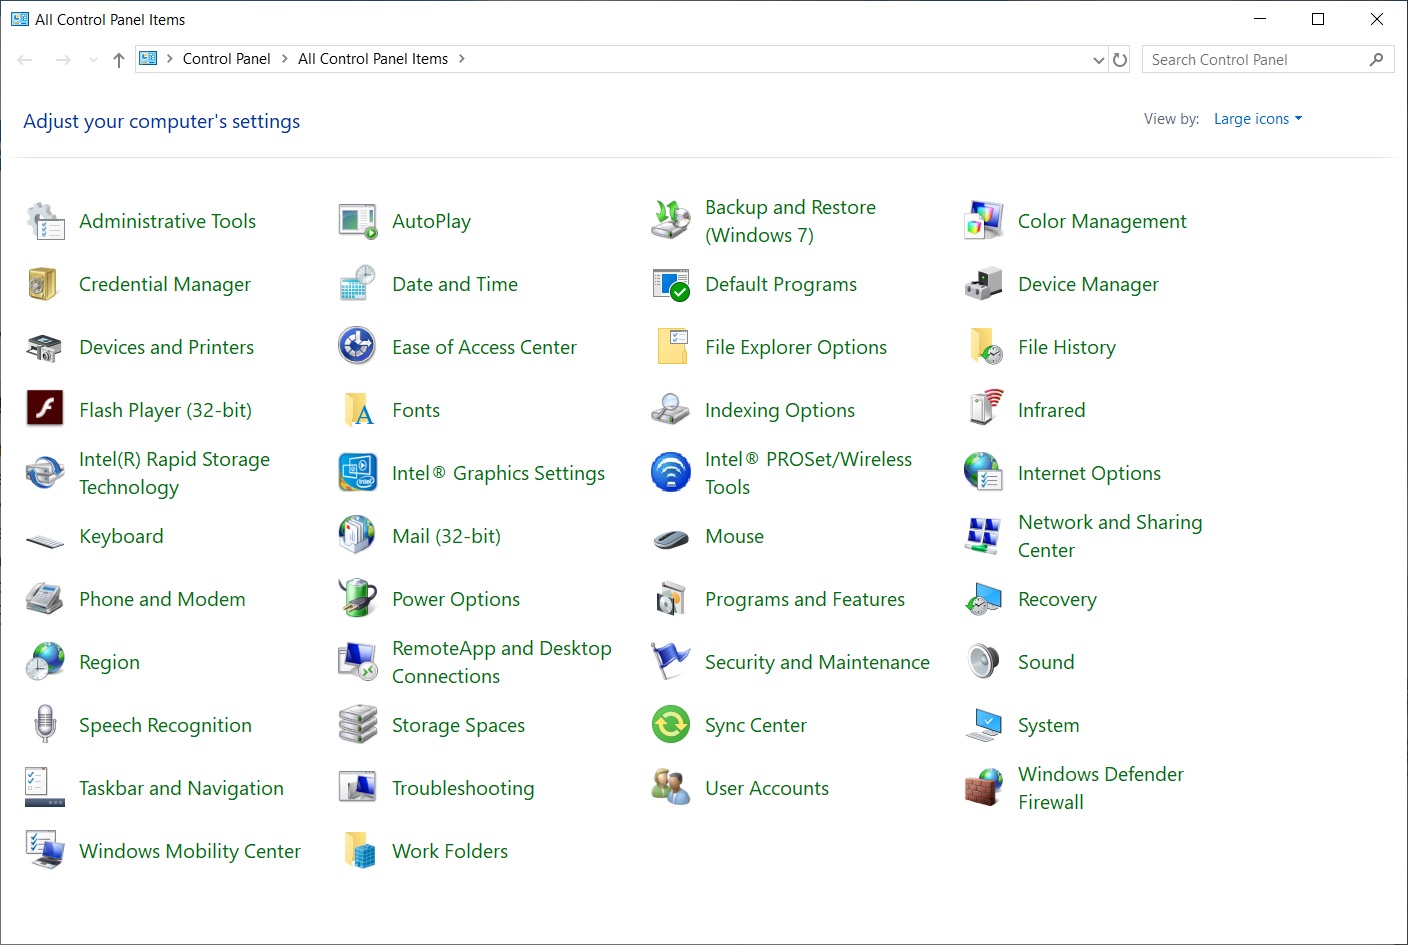Select All Control Panel Items breadcrumb

[373, 59]
